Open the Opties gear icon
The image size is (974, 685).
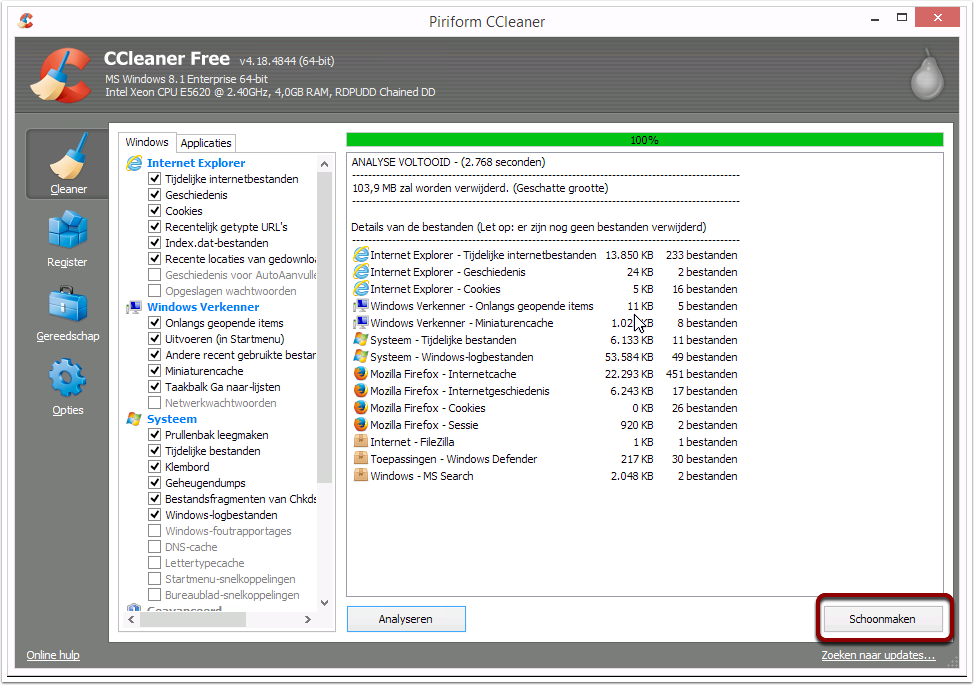pyautogui.click(x=68, y=378)
